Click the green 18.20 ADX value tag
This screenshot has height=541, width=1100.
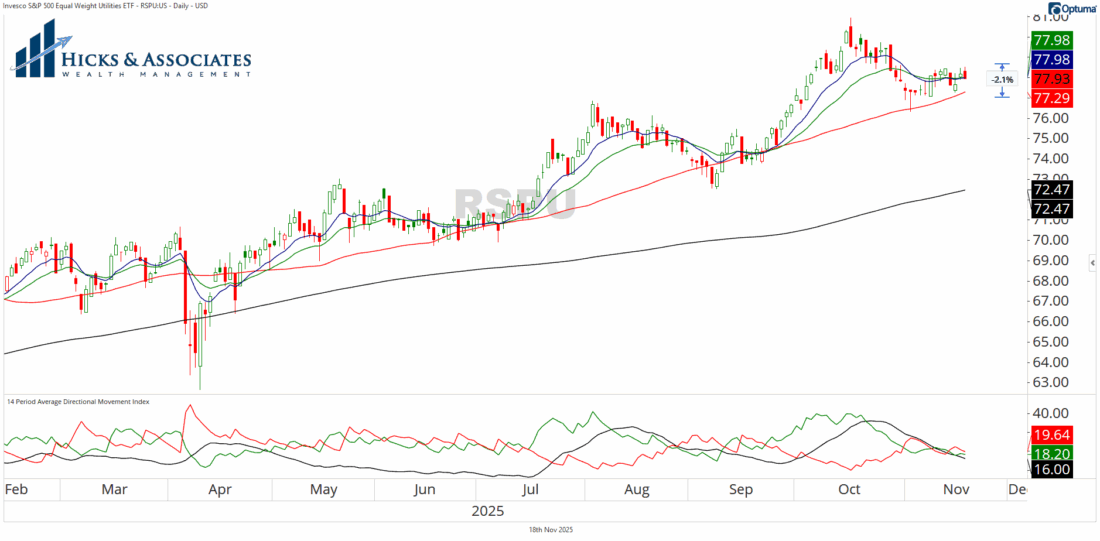pos(1051,453)
